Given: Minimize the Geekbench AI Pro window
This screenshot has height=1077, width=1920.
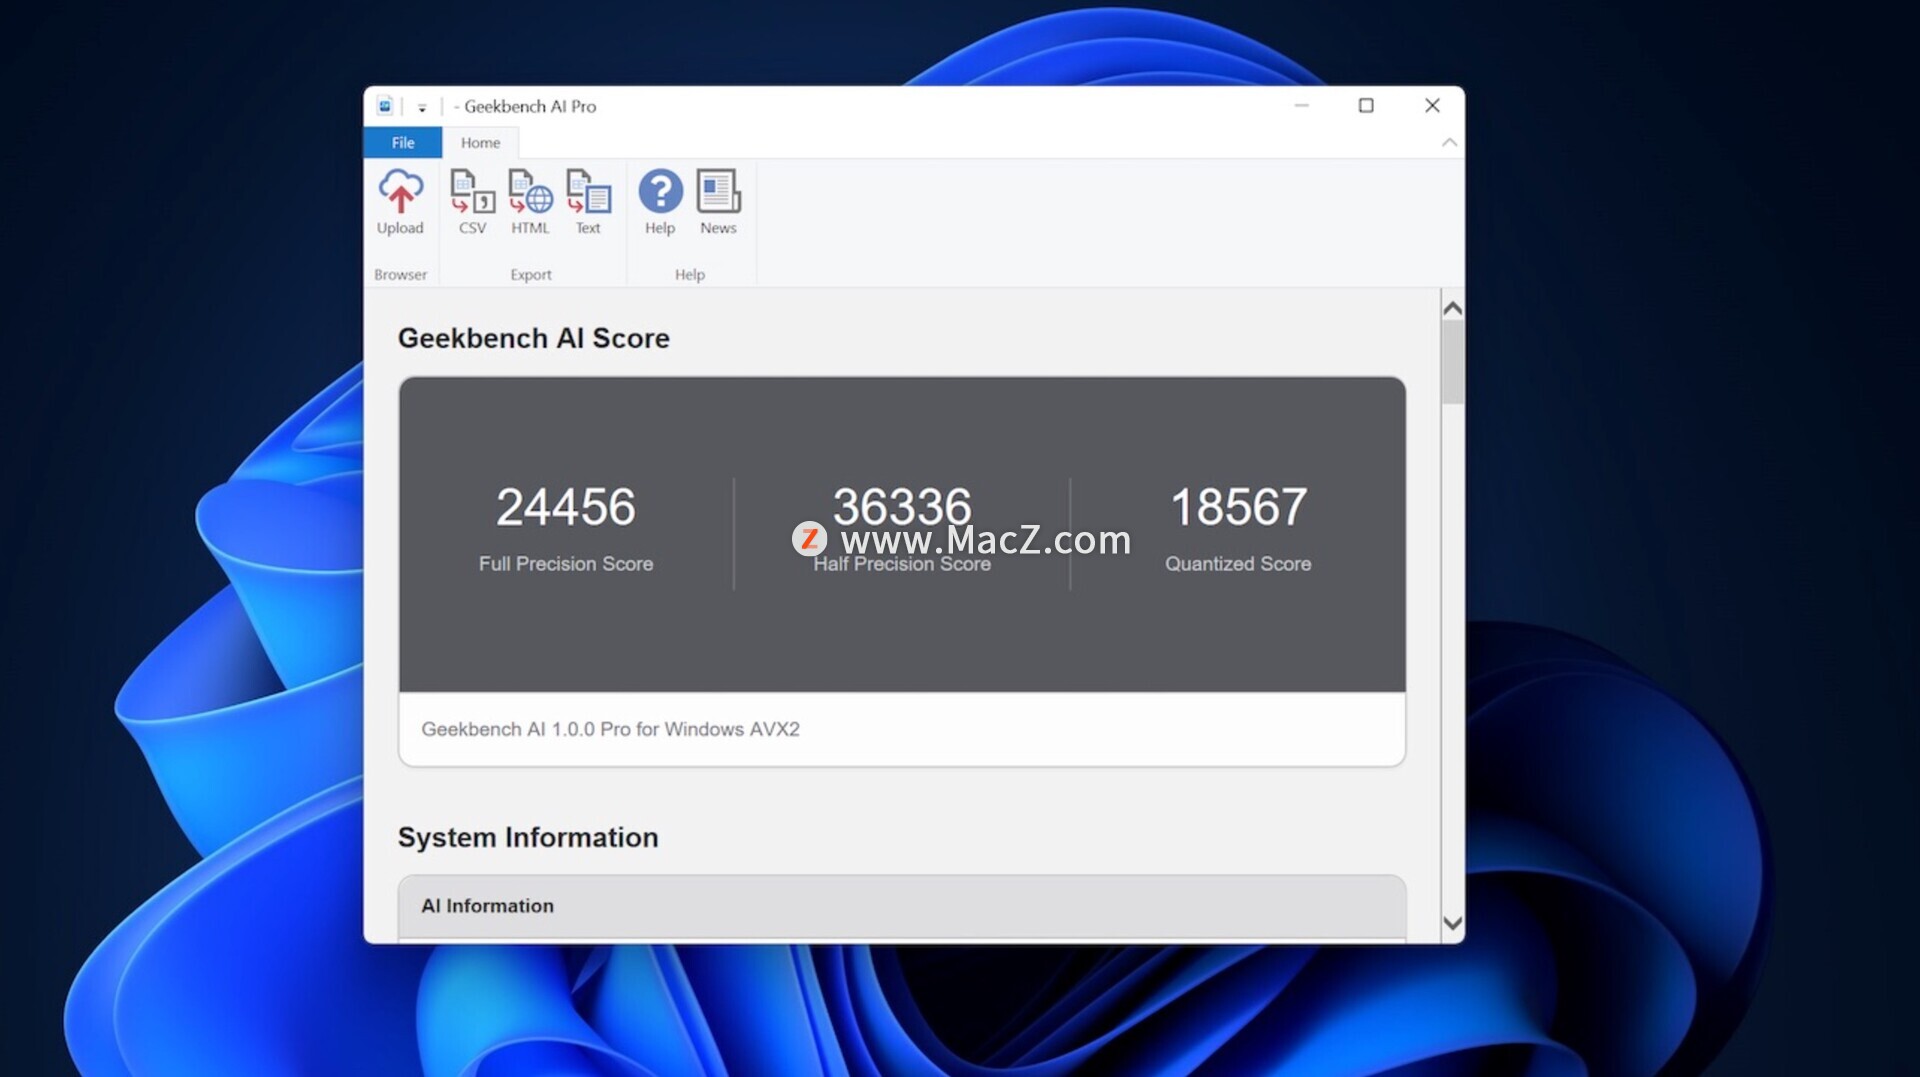Looking at the screenshot, I should click(x=1301, y=106).
